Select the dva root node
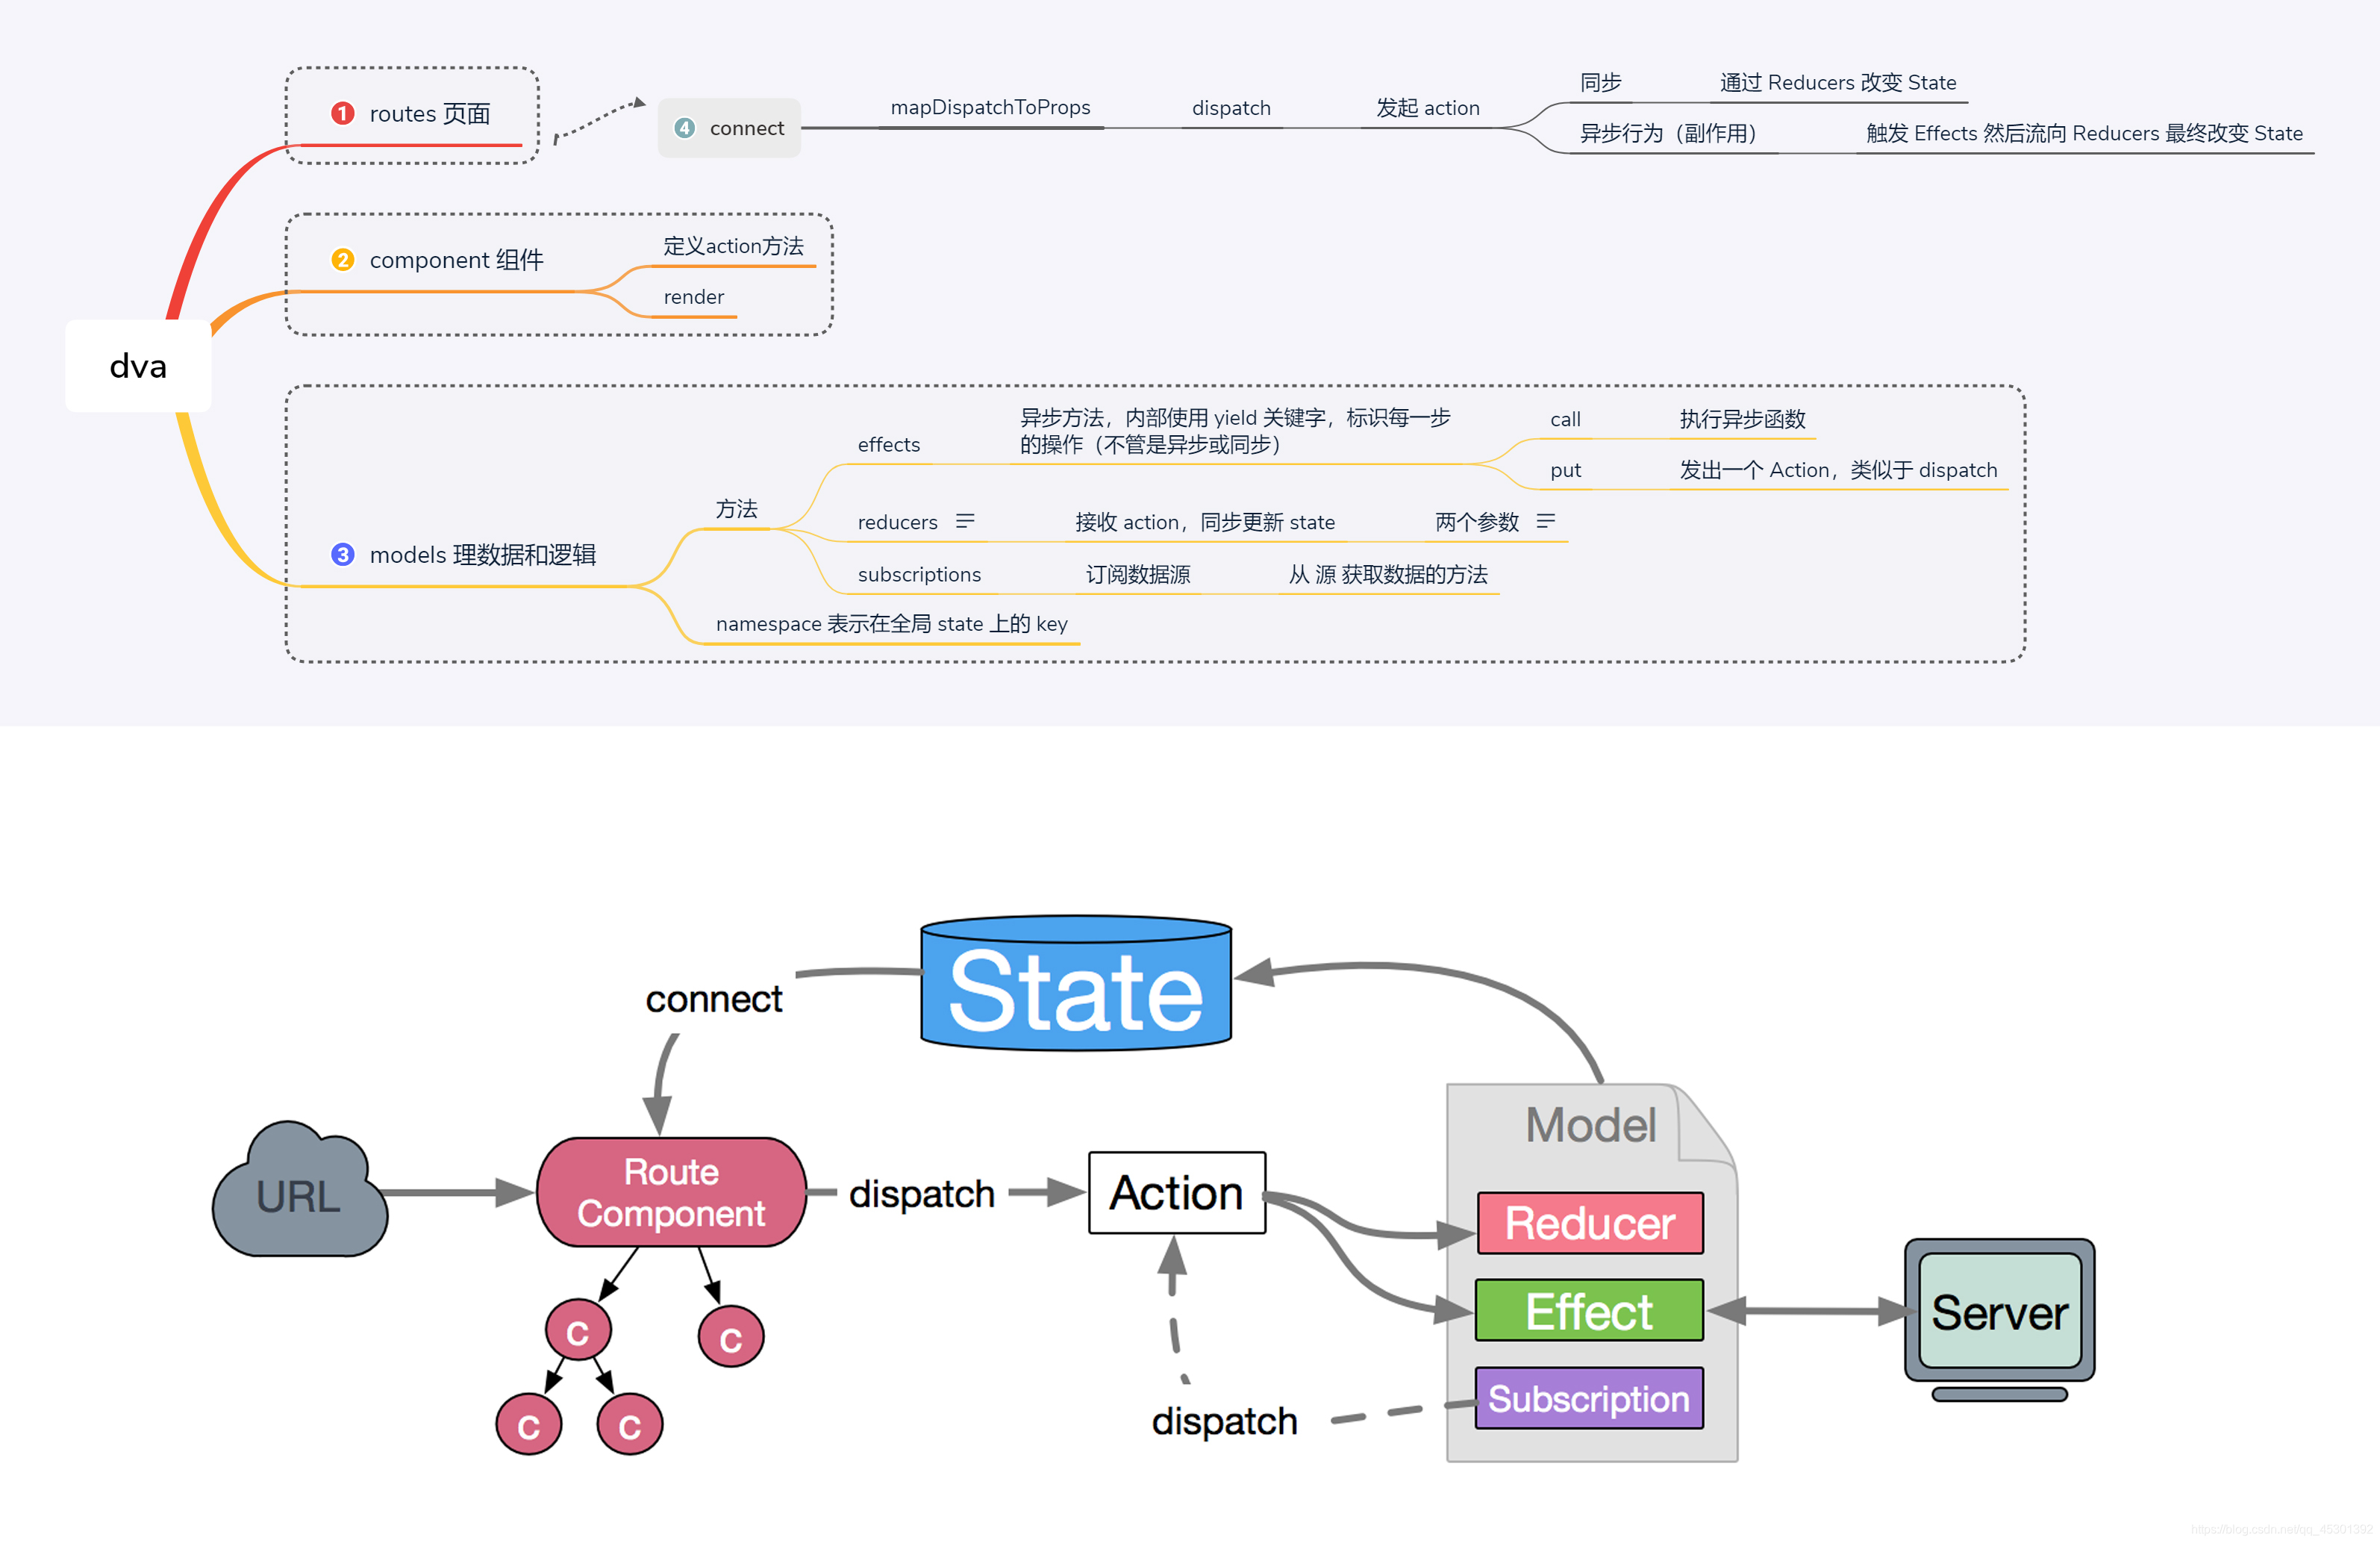 point(138,366)
